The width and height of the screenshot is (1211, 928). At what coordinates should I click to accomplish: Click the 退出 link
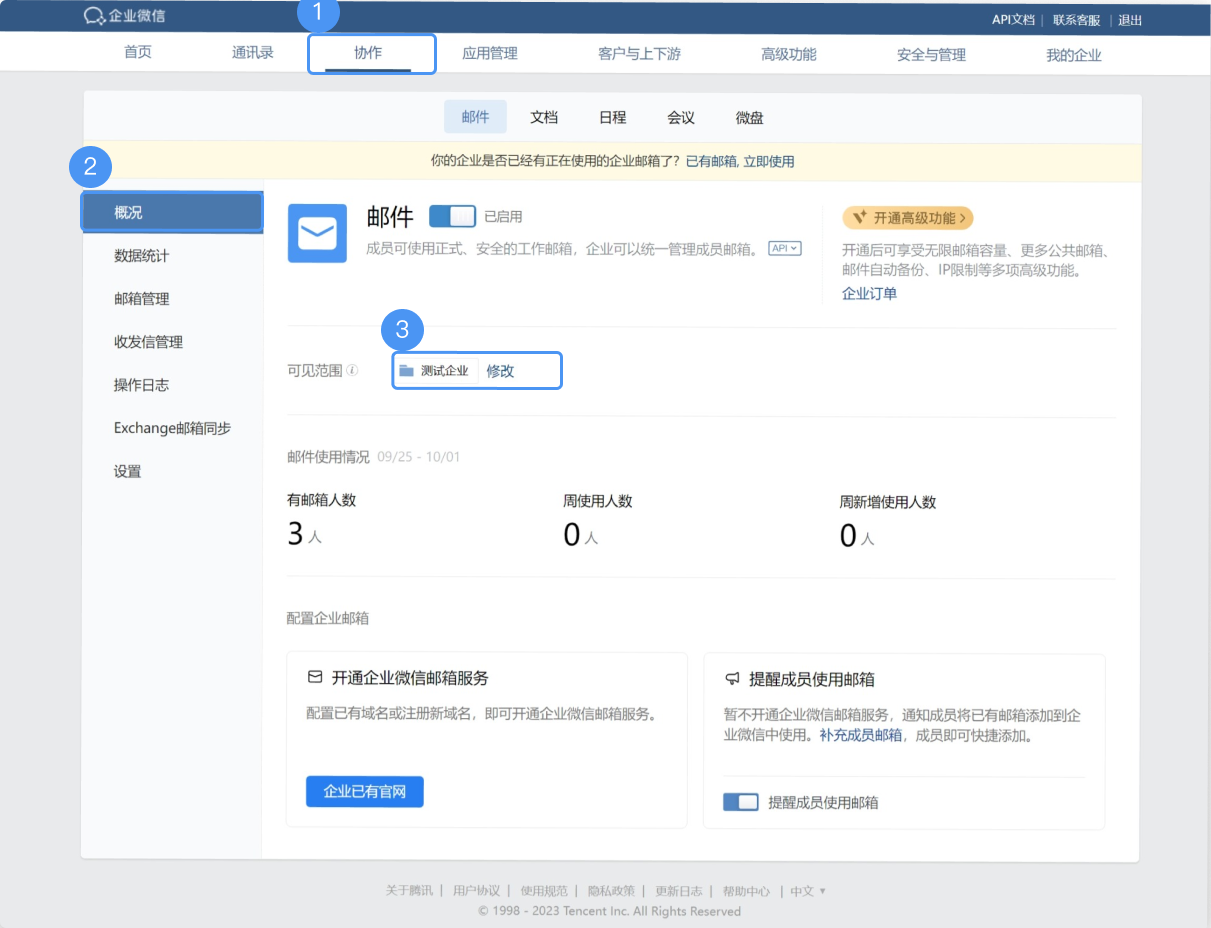click(1130, 20)
